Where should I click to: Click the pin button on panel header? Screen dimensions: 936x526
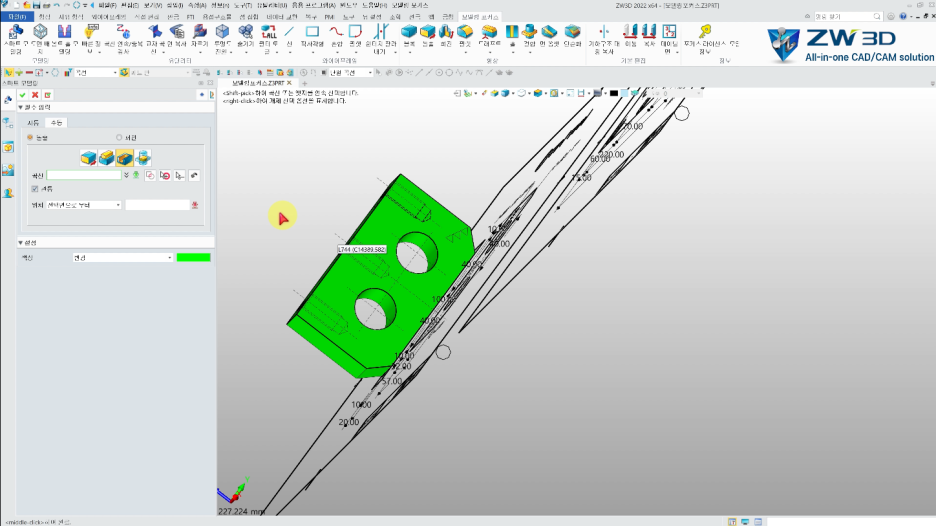tap(201, 83)
